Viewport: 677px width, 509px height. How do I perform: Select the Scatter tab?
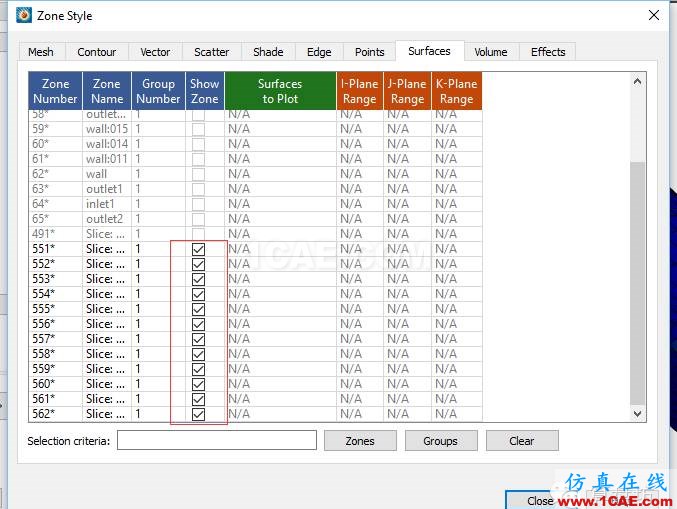pyautogui.click(x=211, y=52)
